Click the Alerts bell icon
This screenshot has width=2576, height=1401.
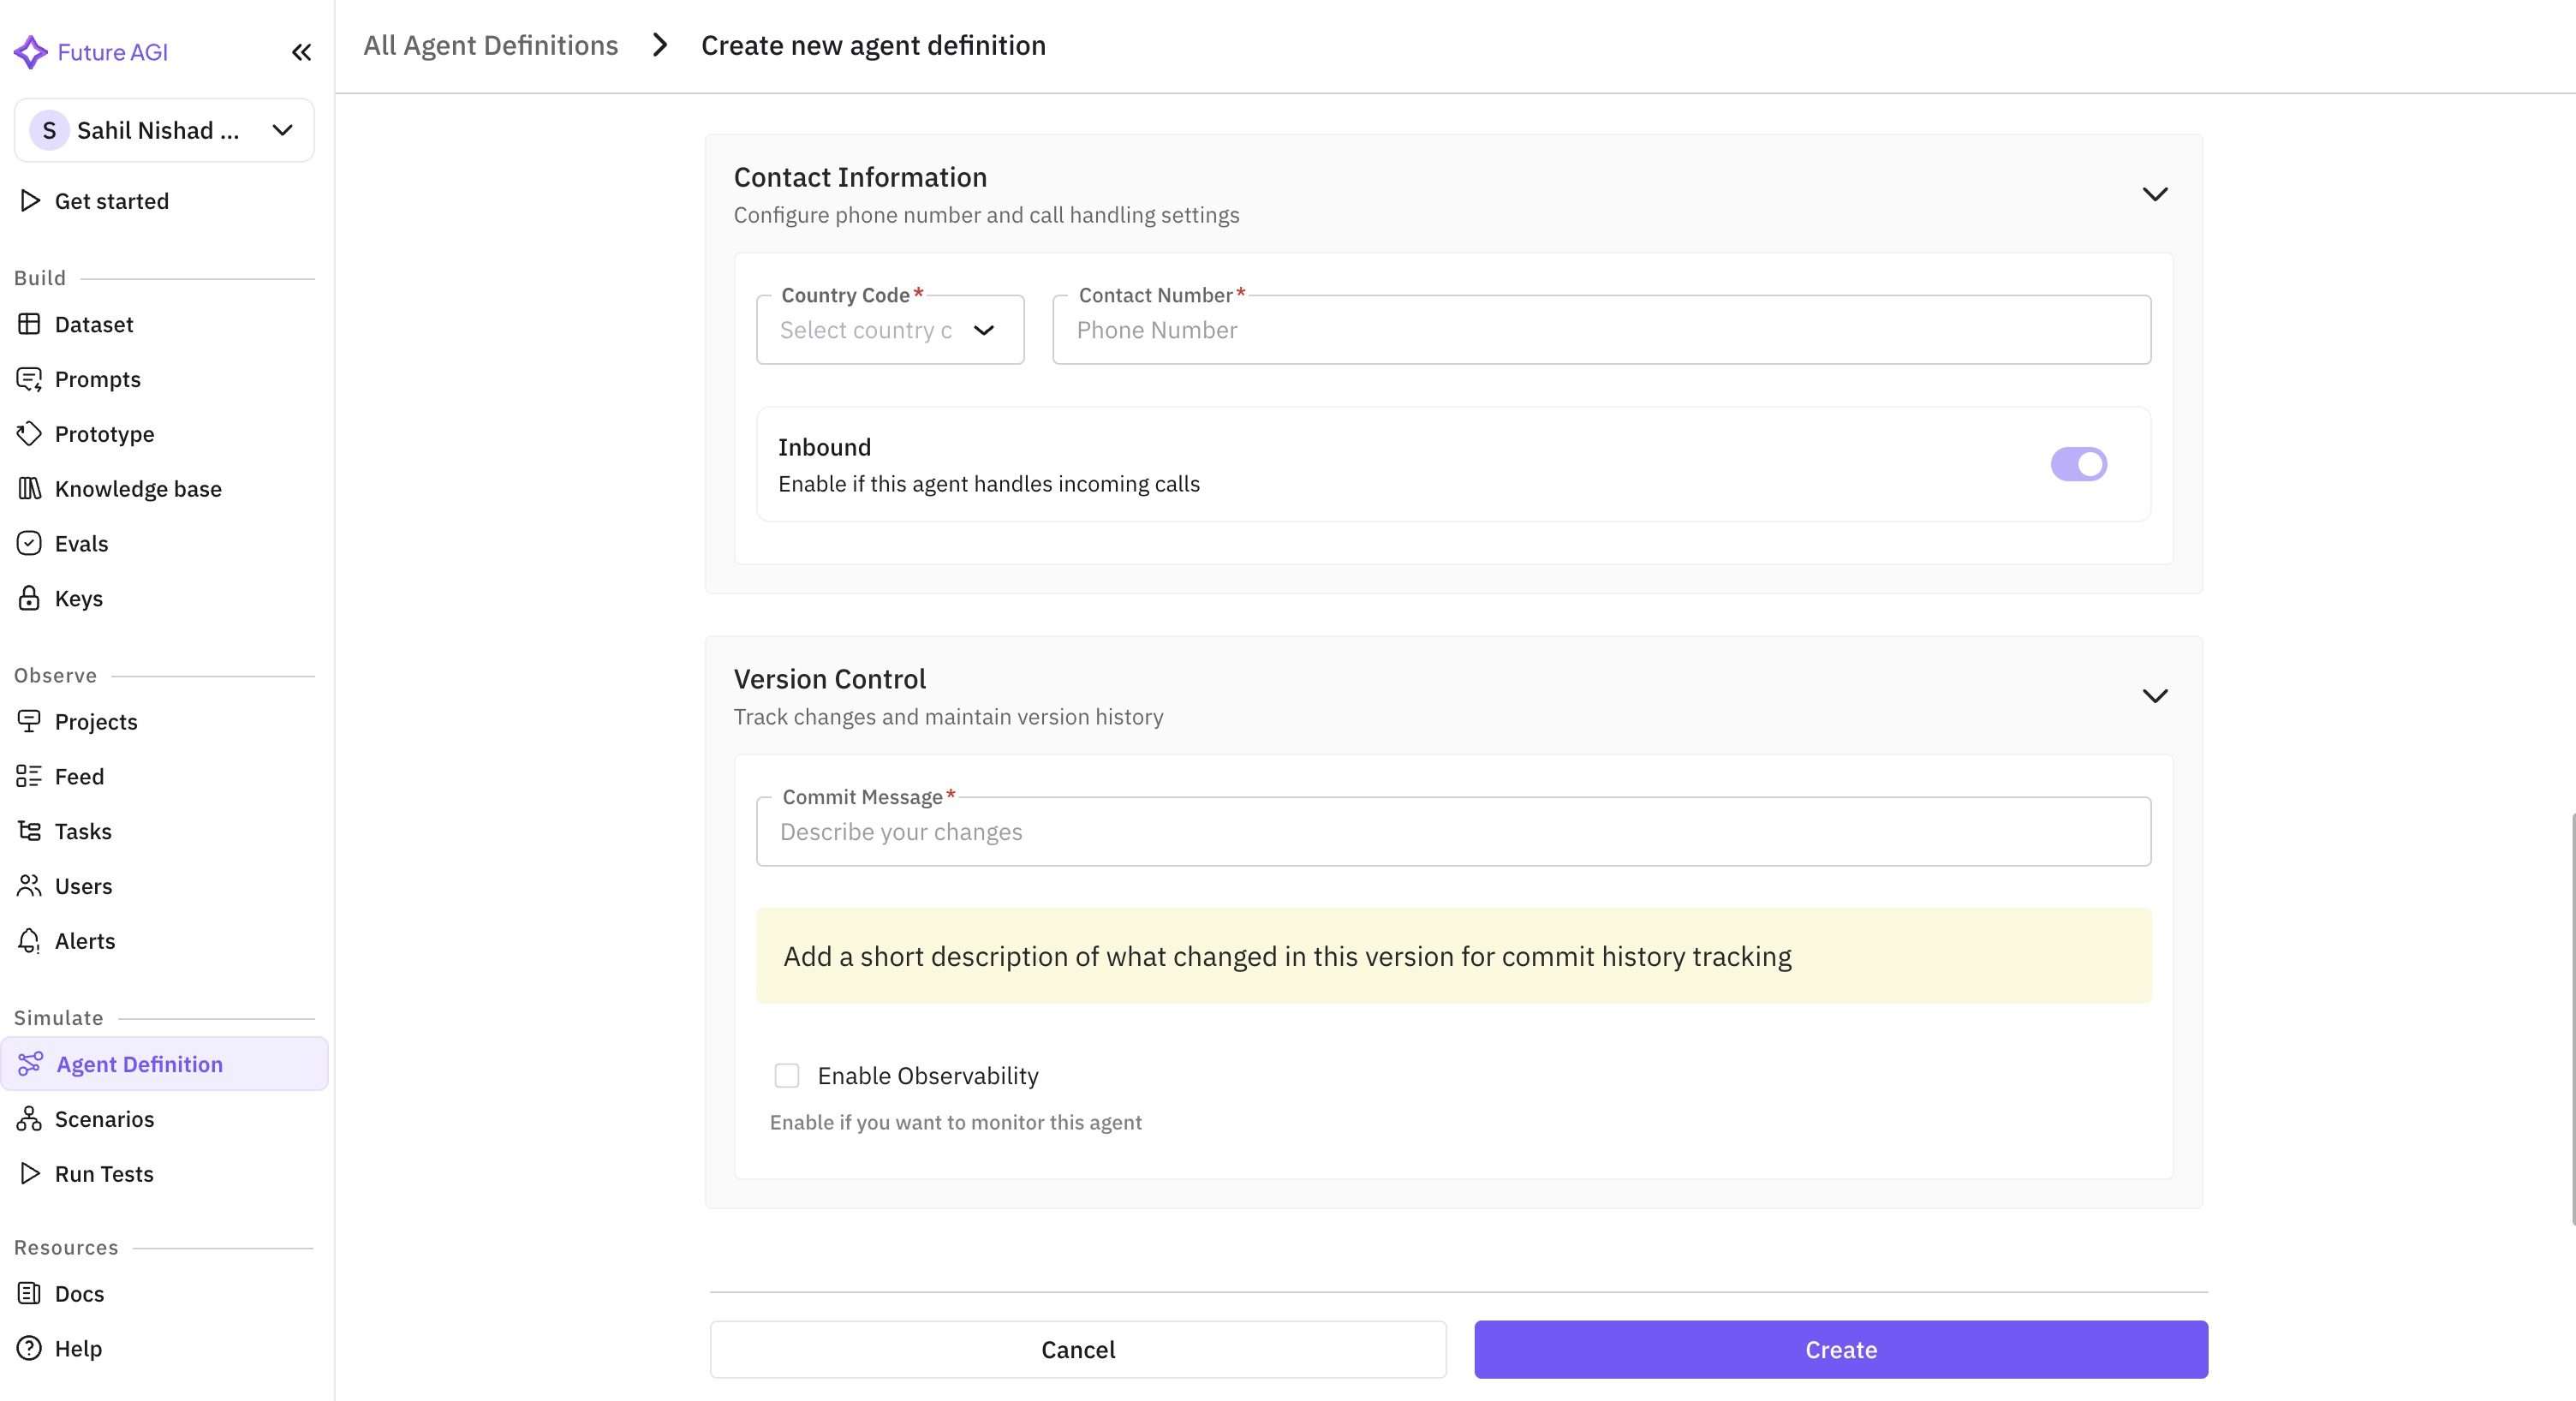29,940
